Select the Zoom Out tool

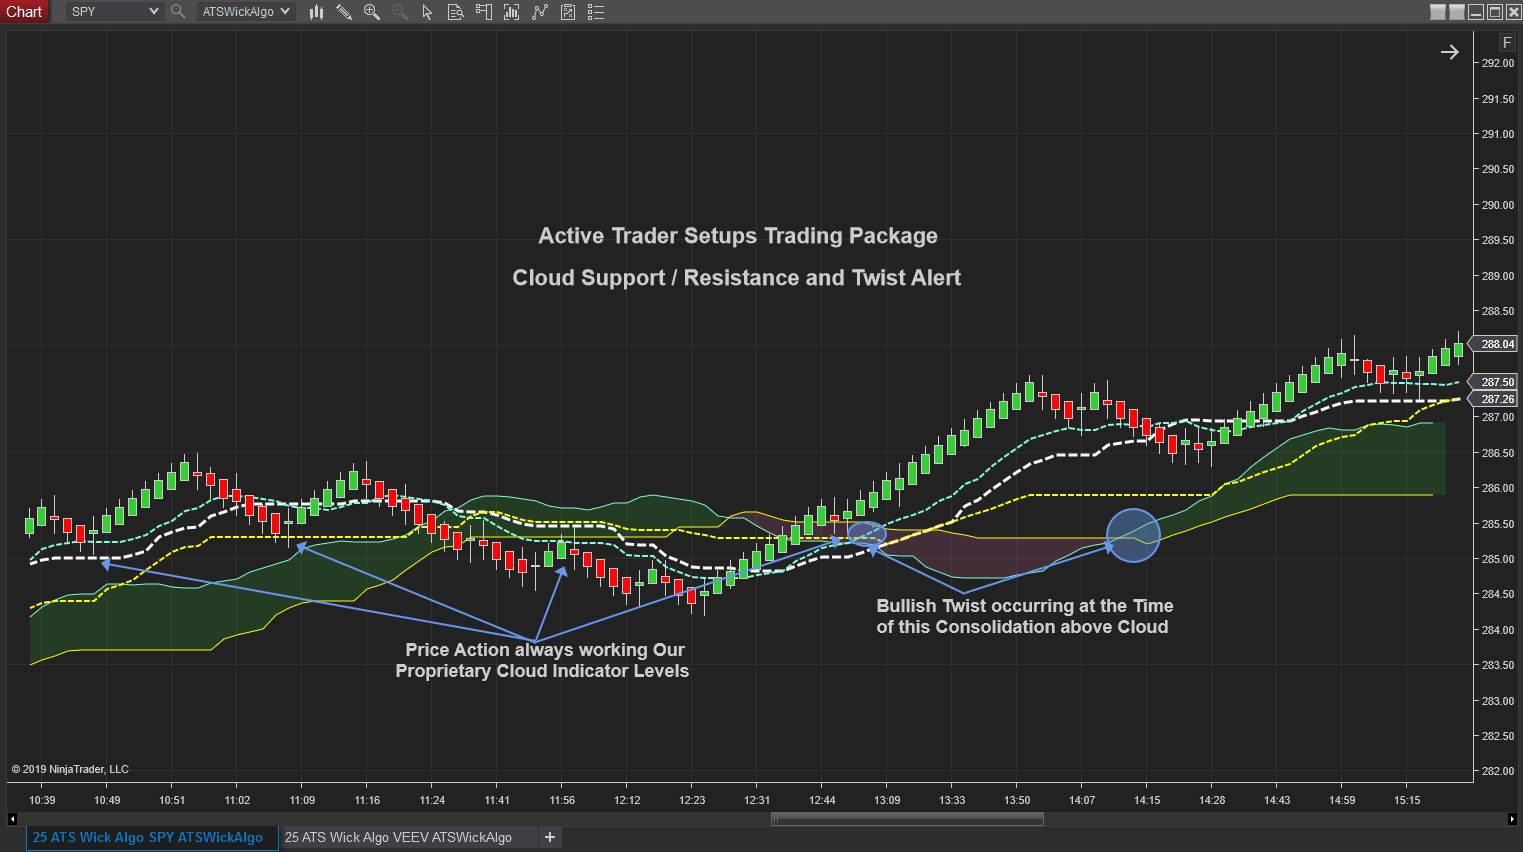pyautogui.click(x=398, y=11)
